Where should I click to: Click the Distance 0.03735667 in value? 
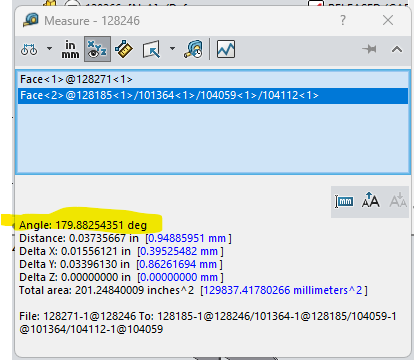79,238
